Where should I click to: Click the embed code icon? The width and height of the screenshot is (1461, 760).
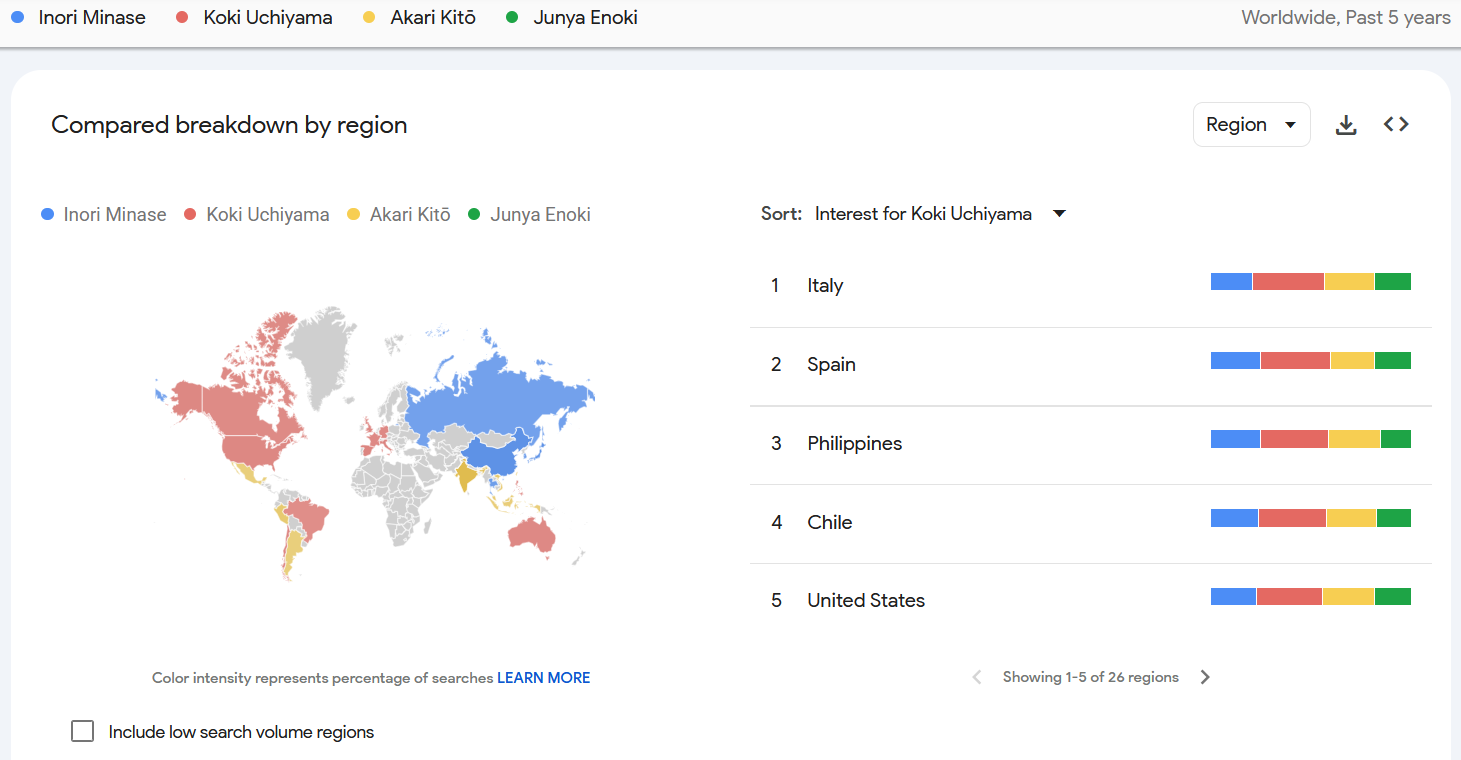(1396, 124)
